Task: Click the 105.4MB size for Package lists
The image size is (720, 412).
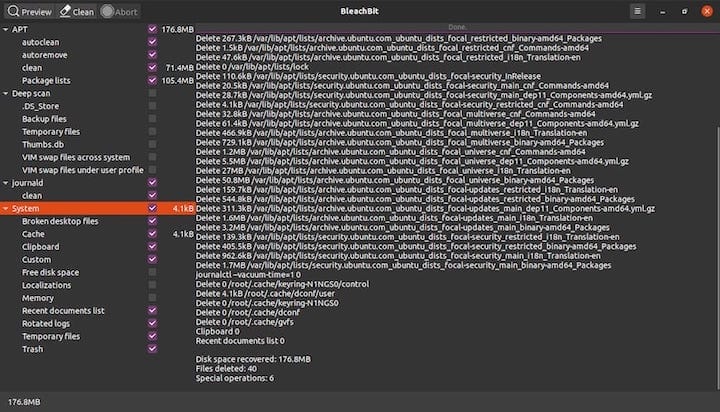Action: [178, 81]
